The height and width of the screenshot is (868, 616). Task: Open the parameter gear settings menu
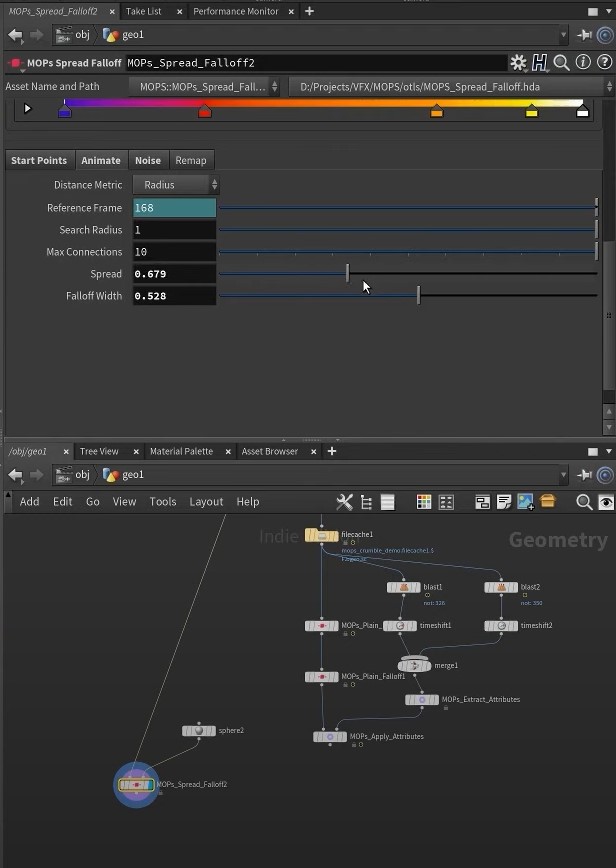pos(518,63)
